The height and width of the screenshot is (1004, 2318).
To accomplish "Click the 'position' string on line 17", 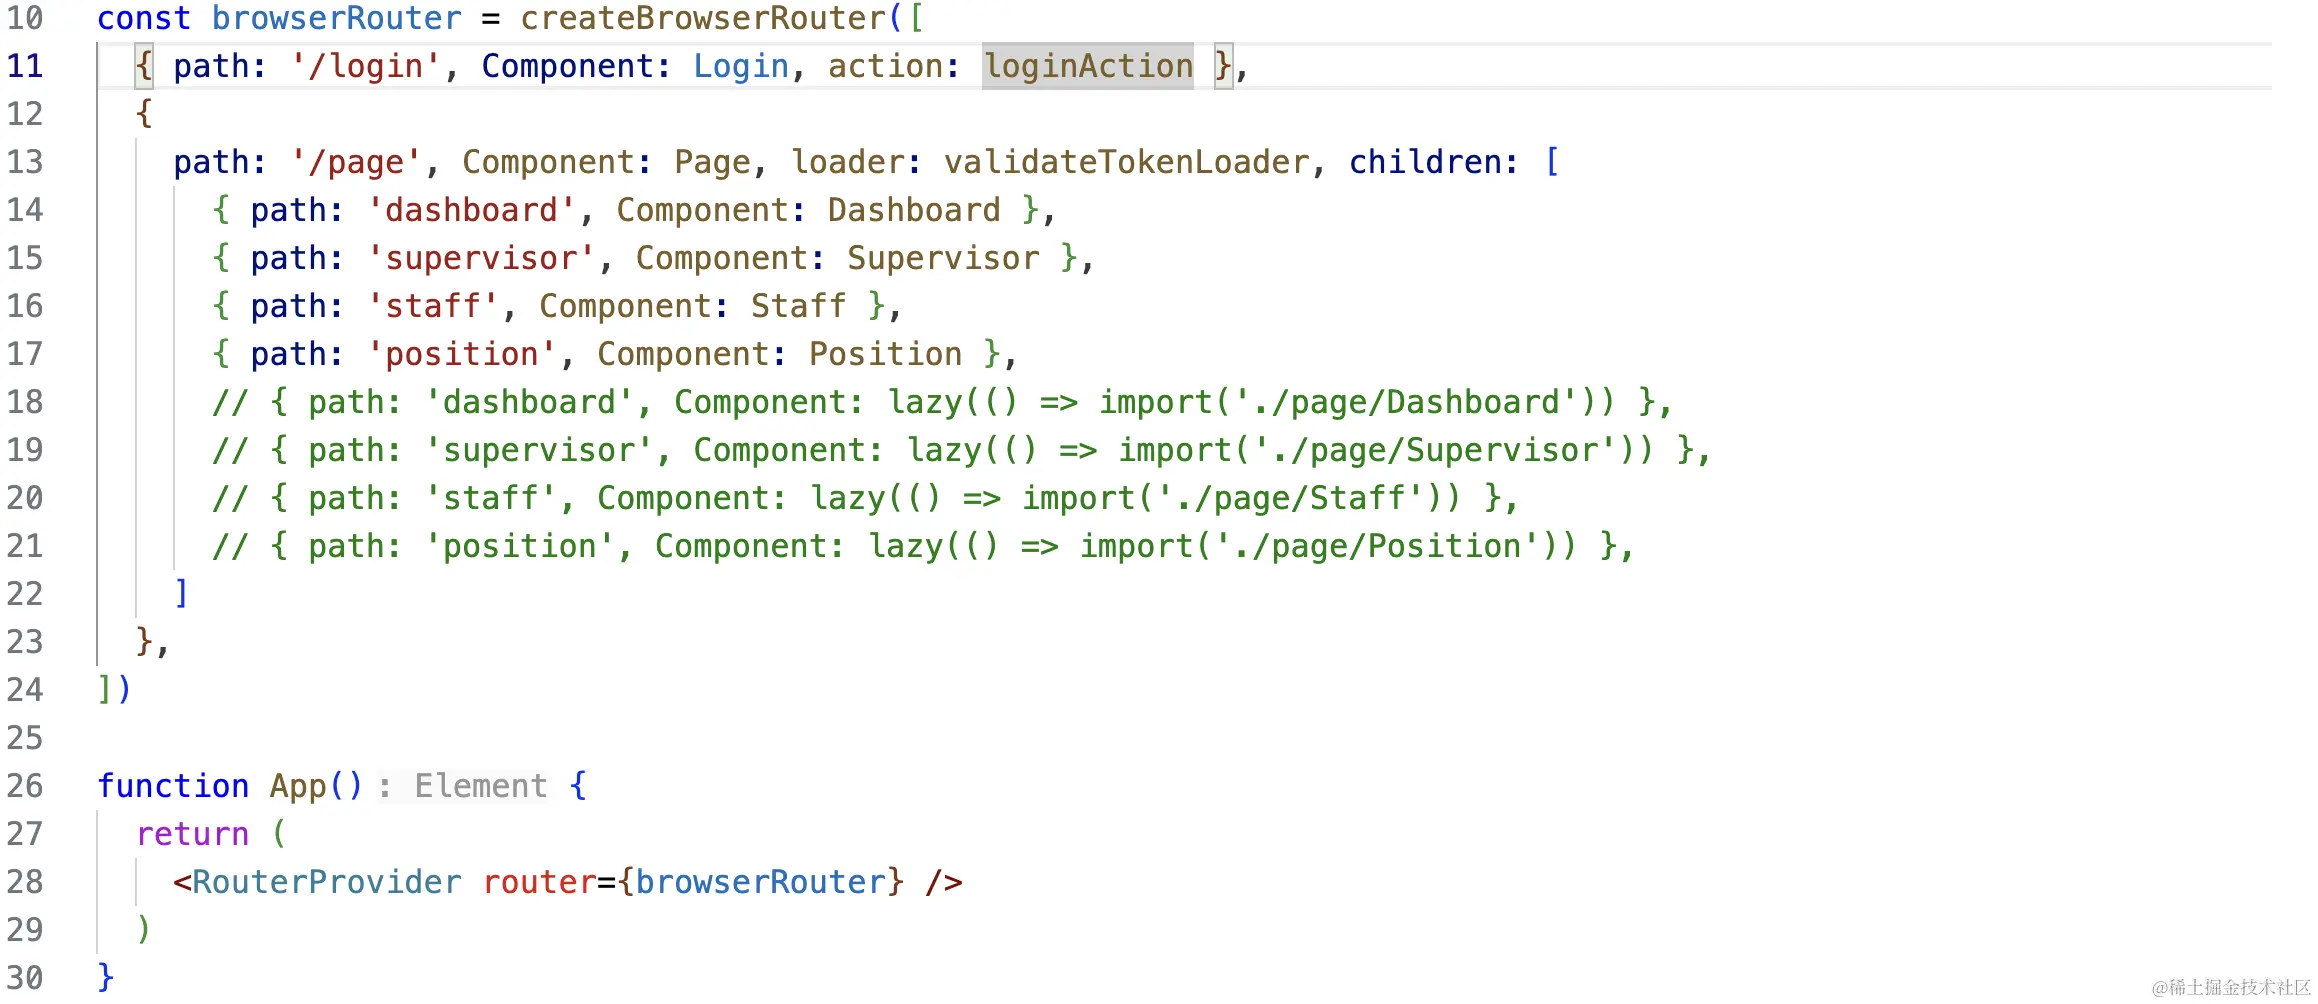I will [462, 354].
